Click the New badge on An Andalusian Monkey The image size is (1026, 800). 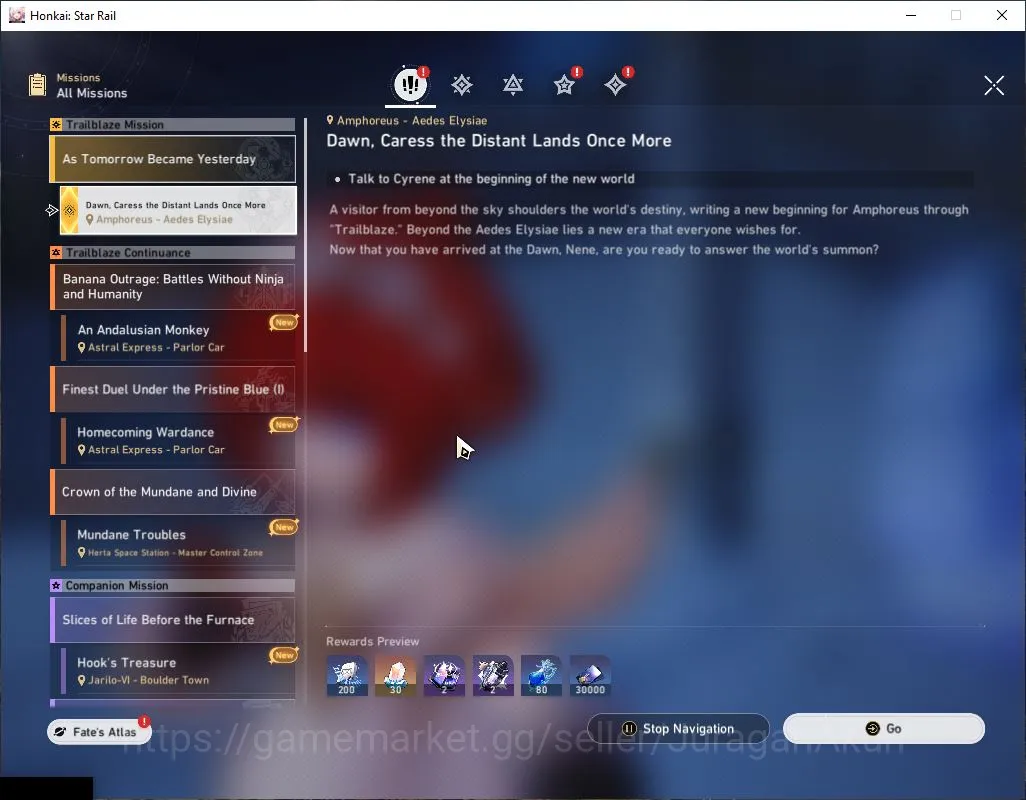pos(284,322)
